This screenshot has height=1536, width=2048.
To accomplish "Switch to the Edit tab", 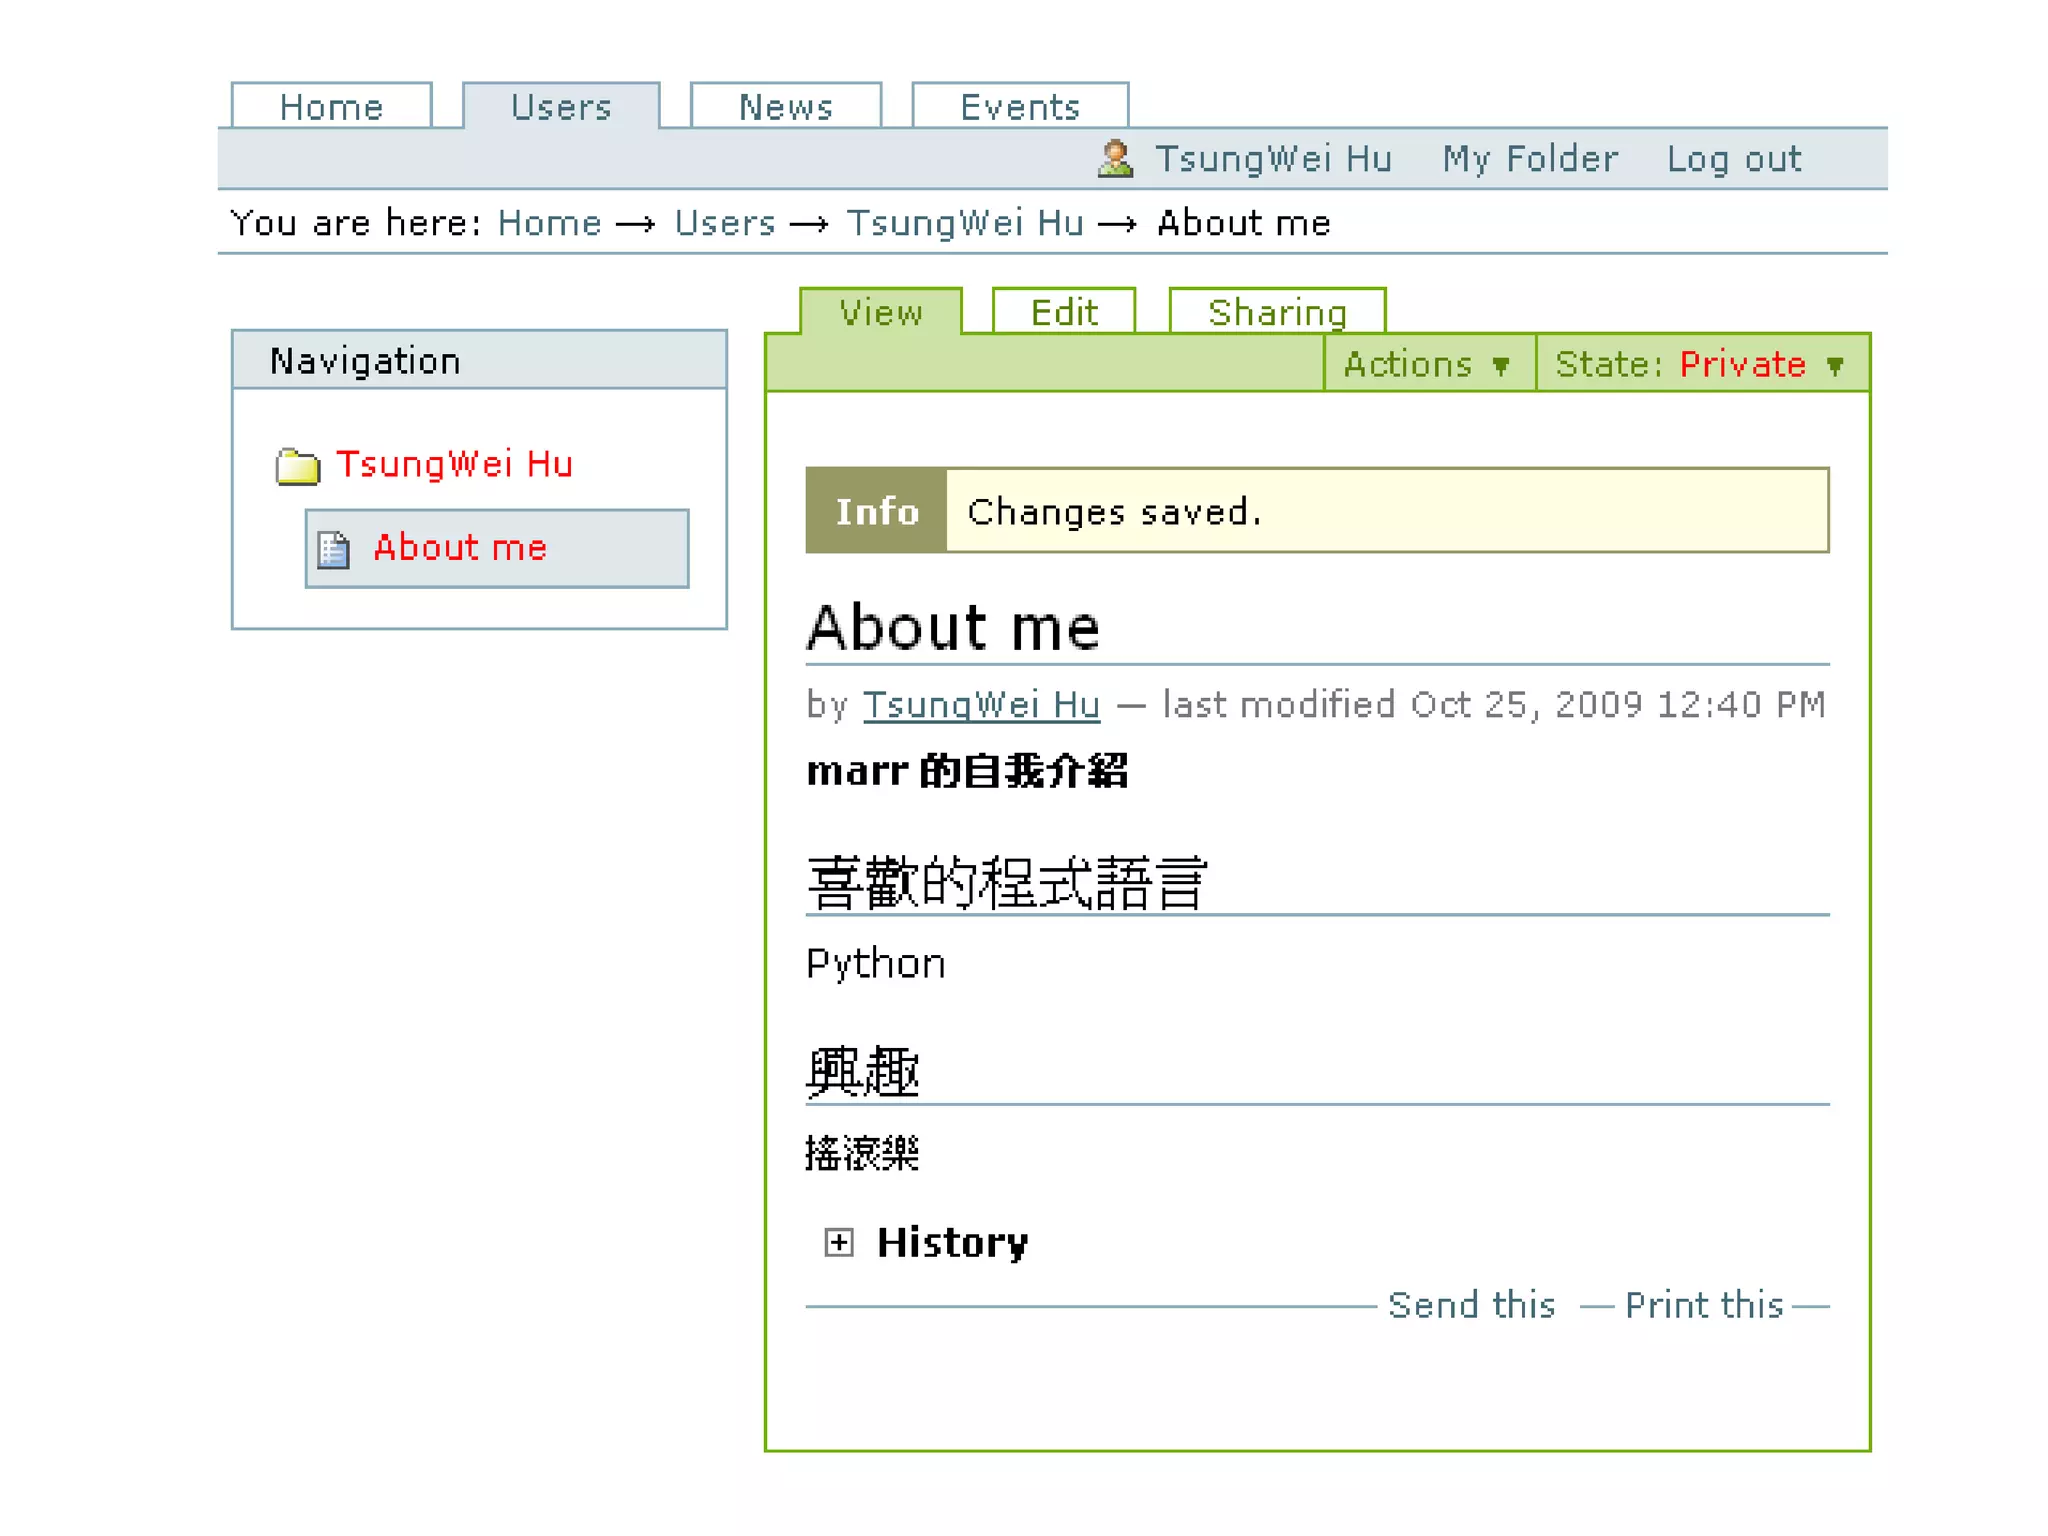I will click(1063, 312).
